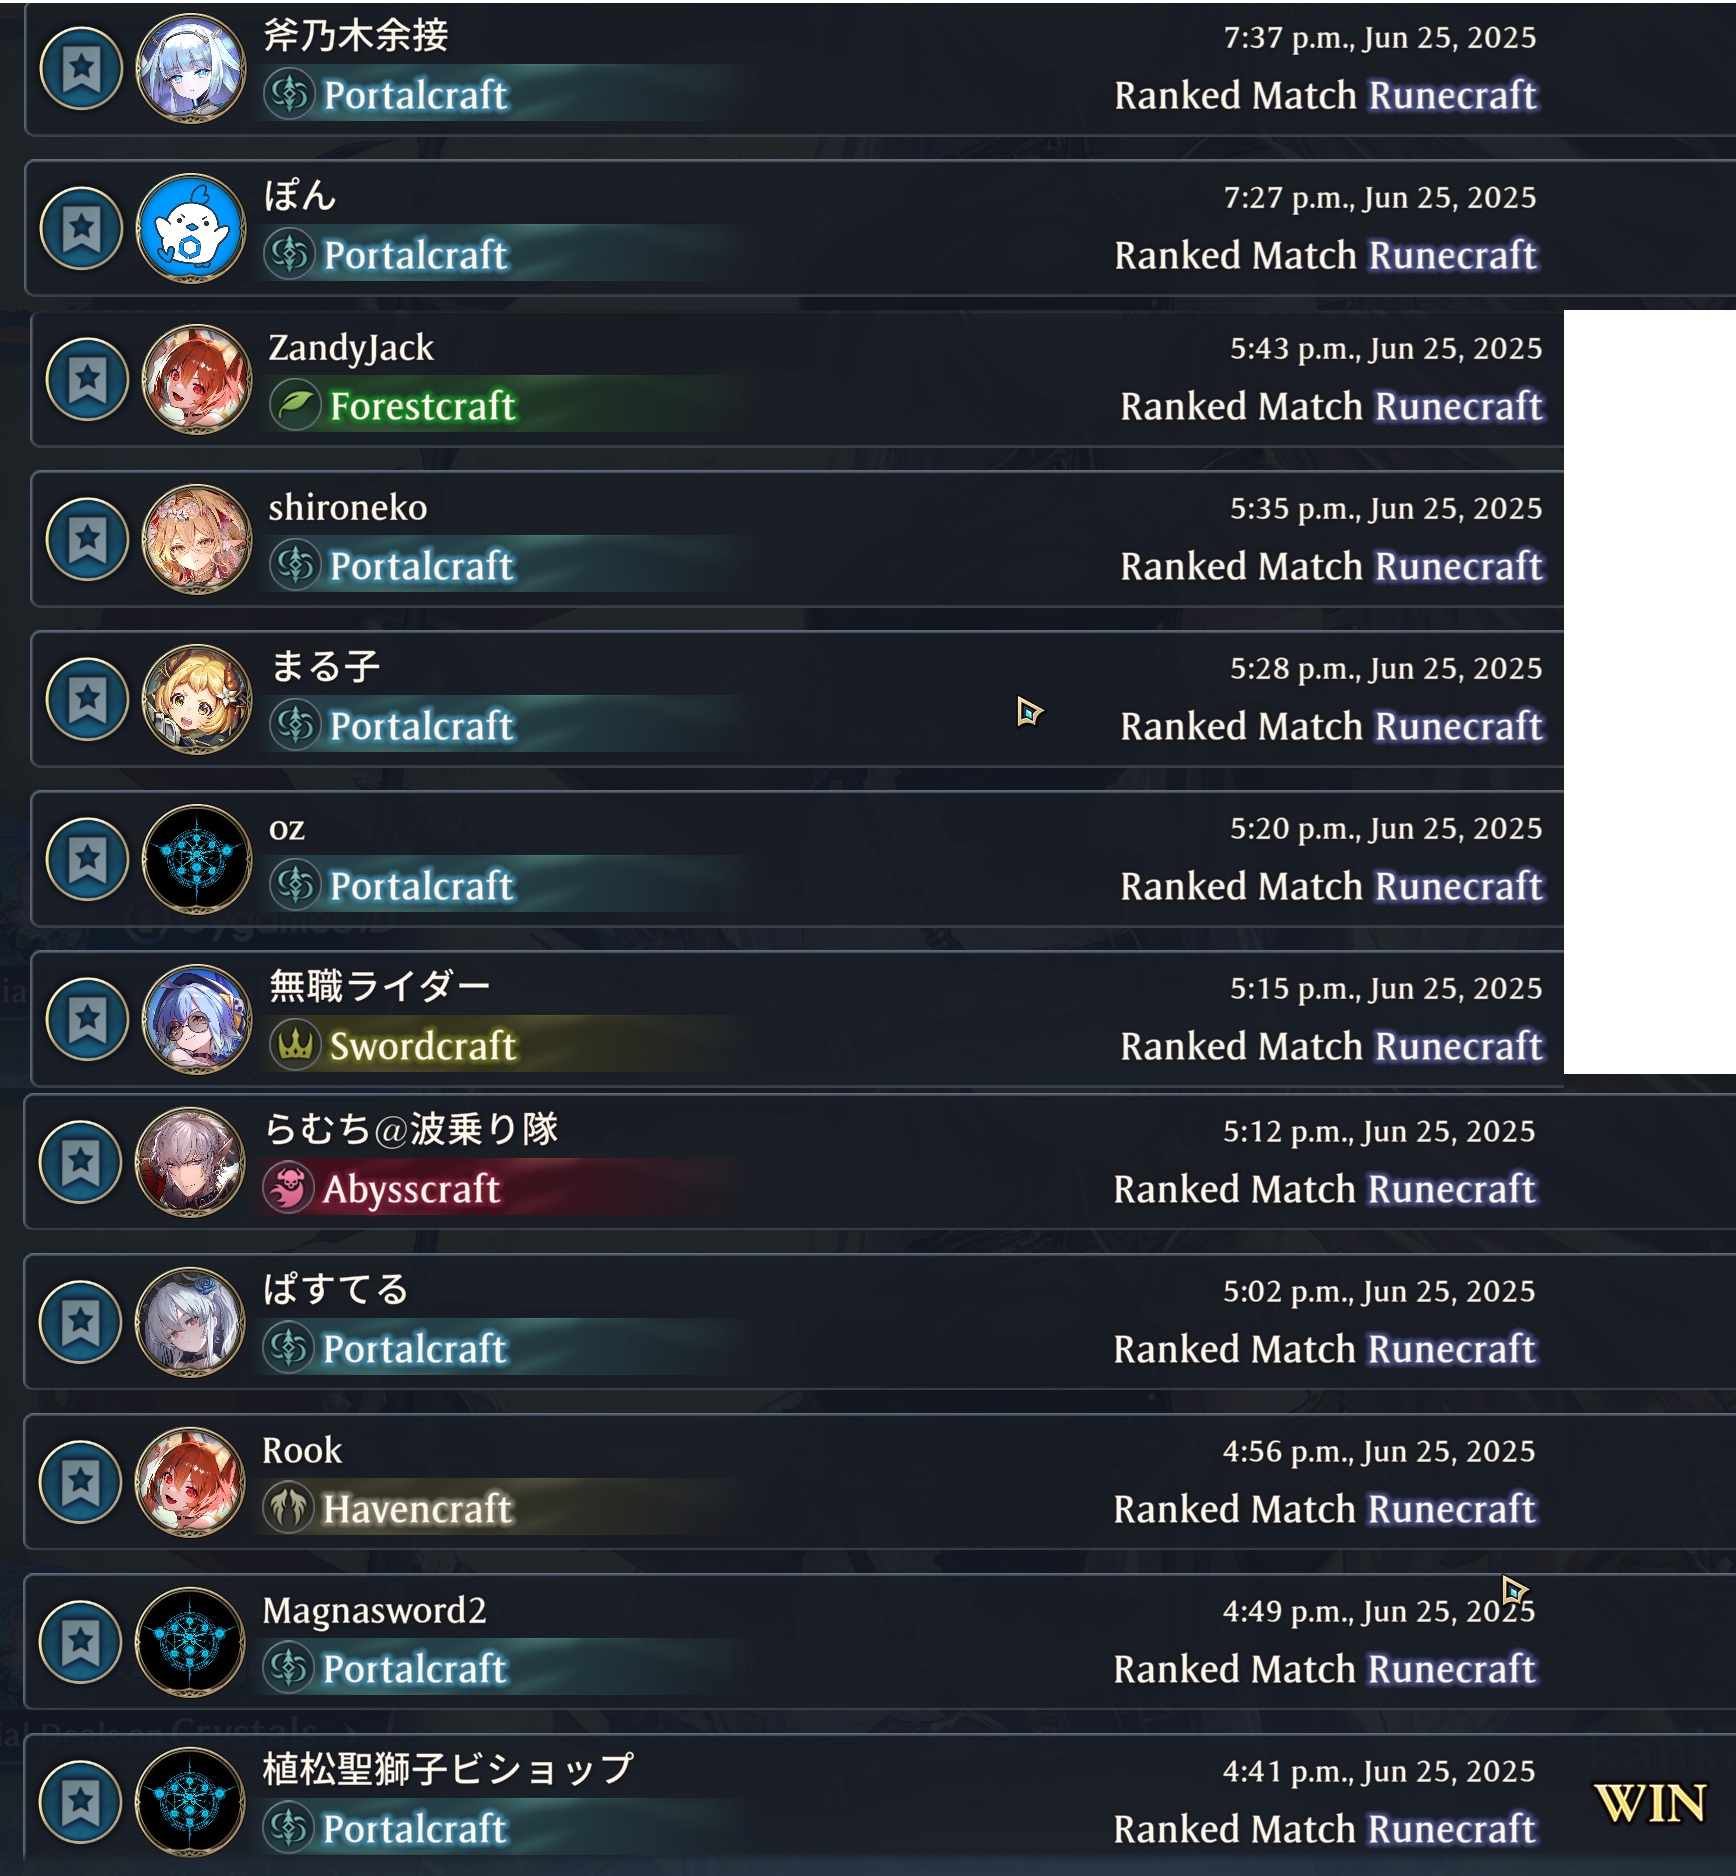Screen dimensions: 1736x1876
Task: Open the 4:56 p.m. match timestamp
Action: pos(1379,1451)
